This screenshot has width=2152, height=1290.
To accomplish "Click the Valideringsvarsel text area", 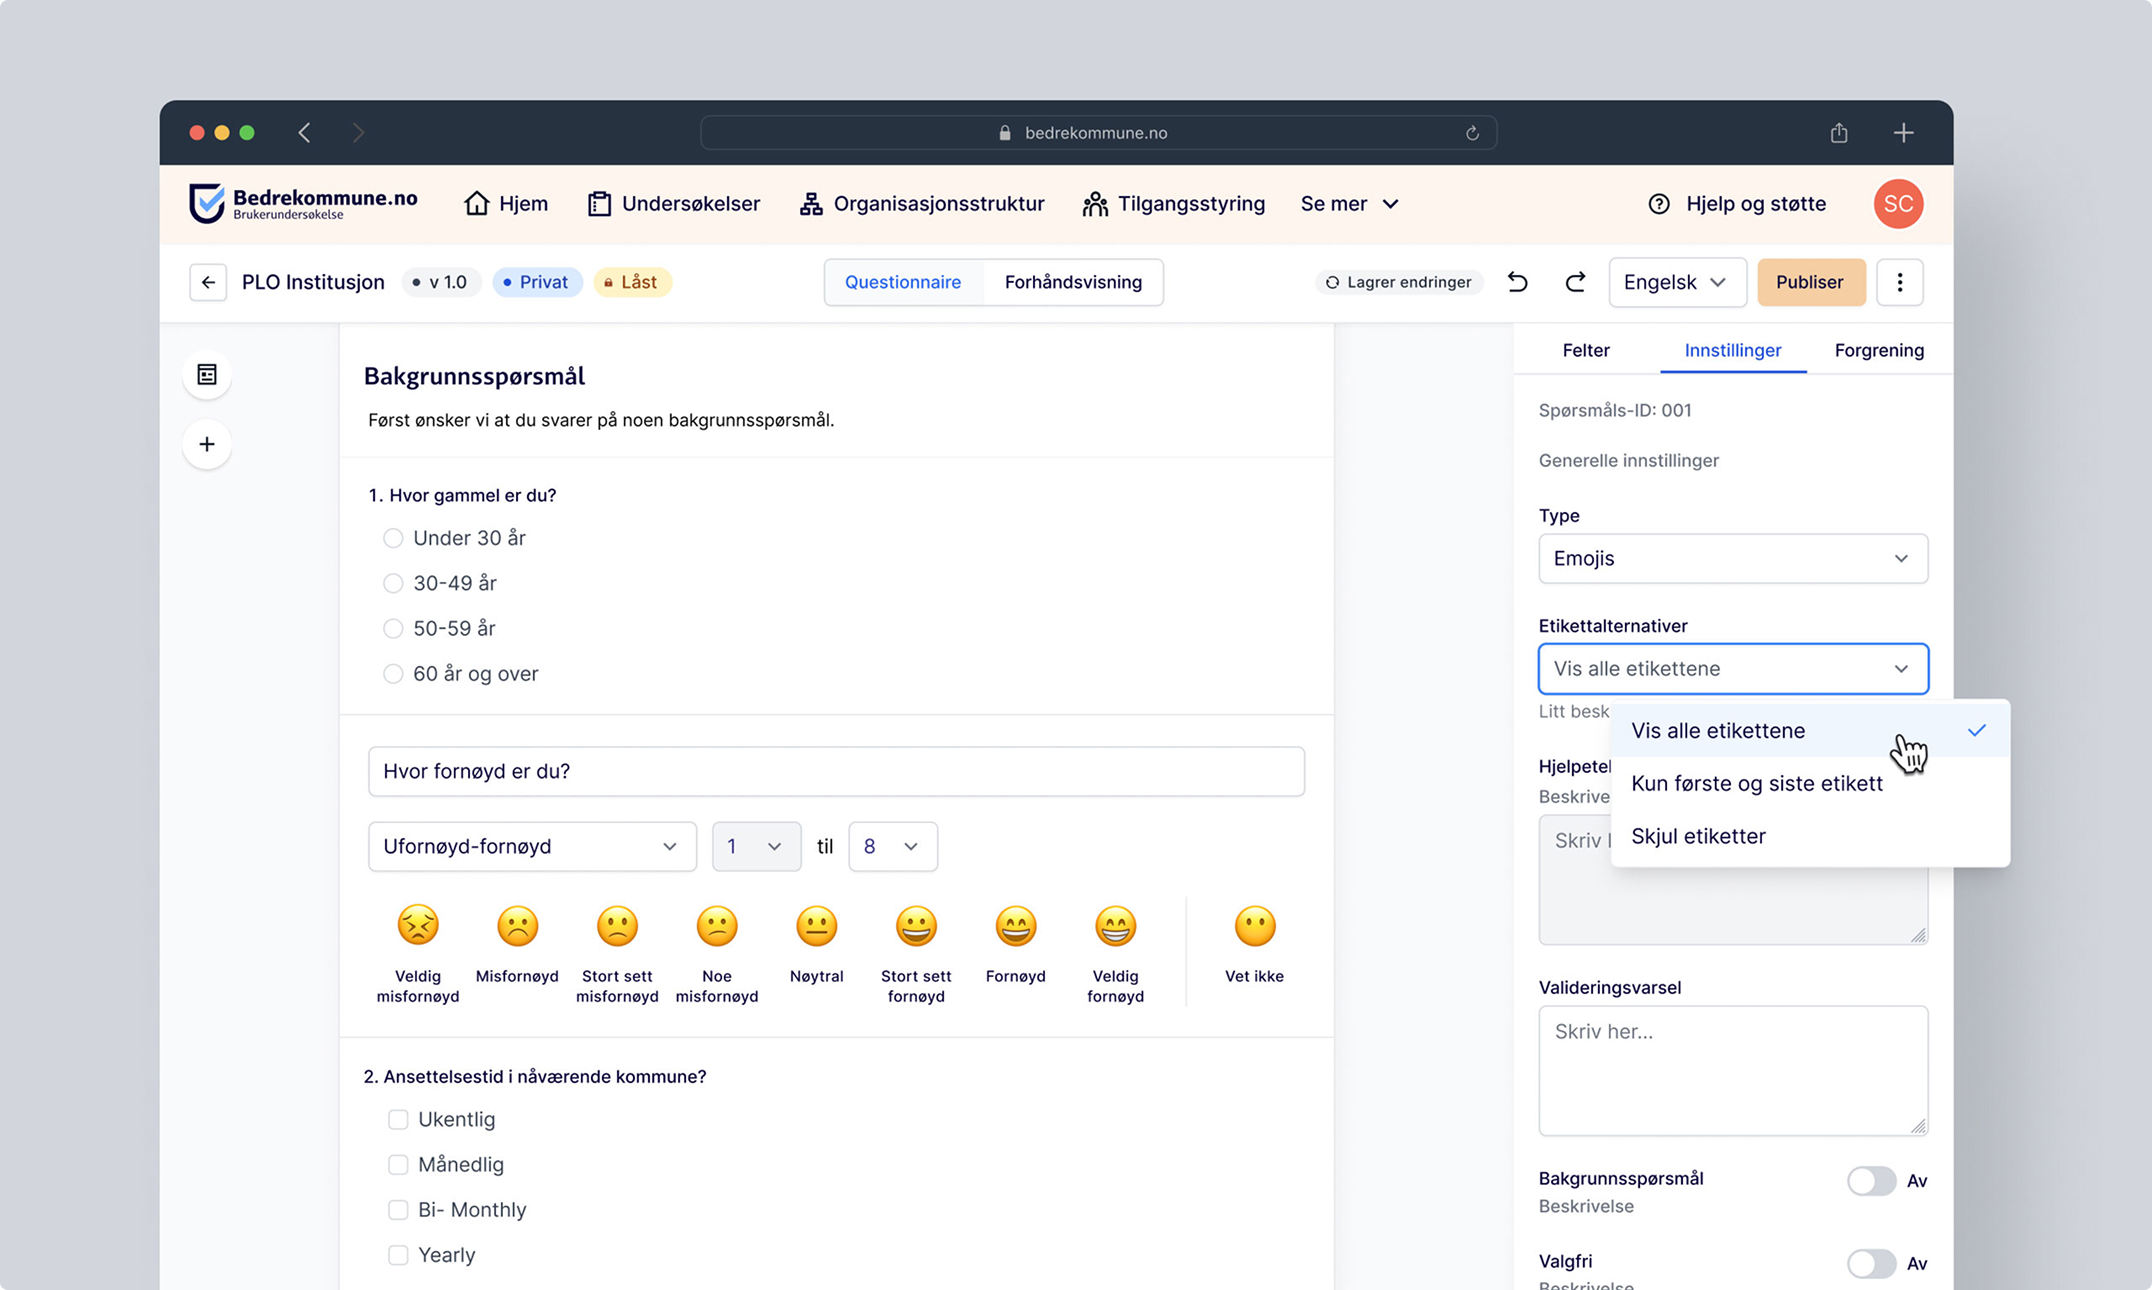I will pos(1732,1070).
